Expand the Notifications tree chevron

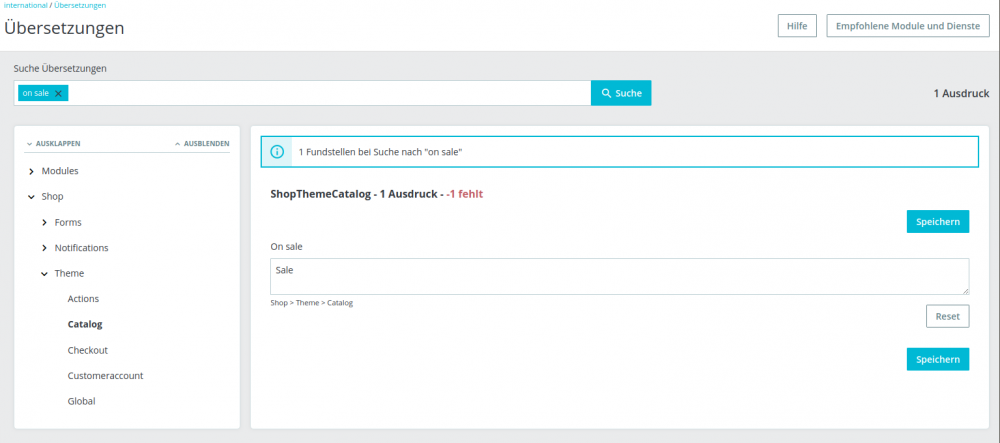point(44,248)
